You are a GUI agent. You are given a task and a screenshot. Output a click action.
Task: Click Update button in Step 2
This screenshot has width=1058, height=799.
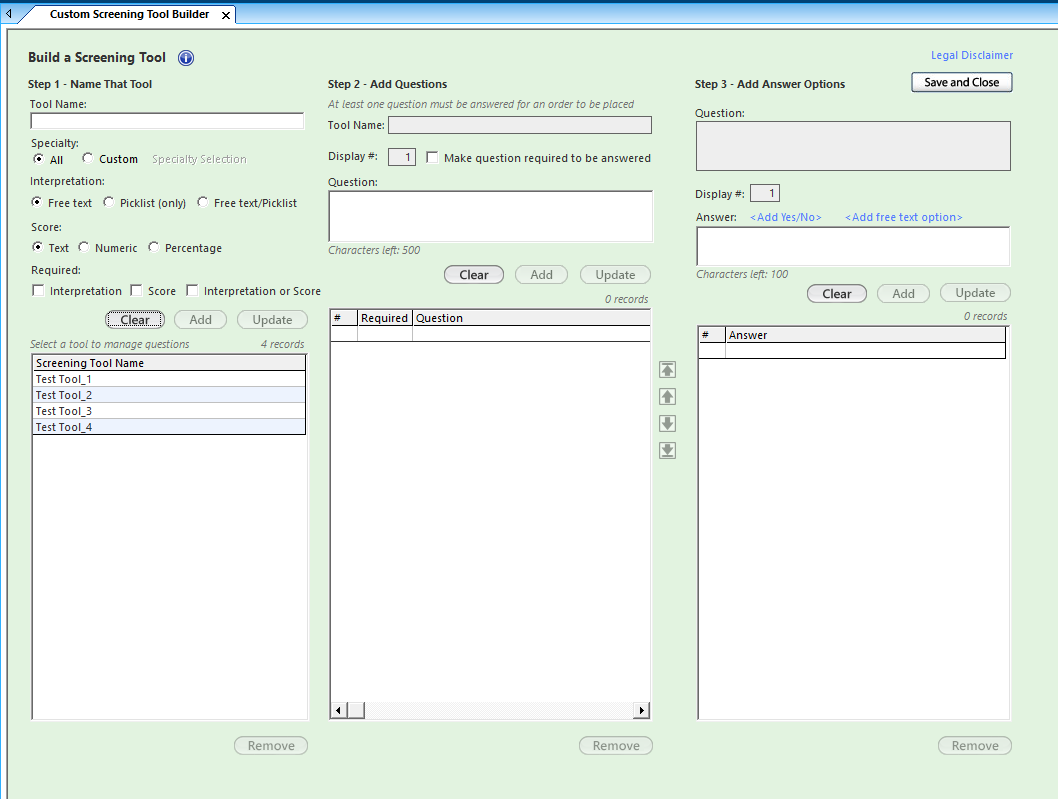(x=615, y=275)
